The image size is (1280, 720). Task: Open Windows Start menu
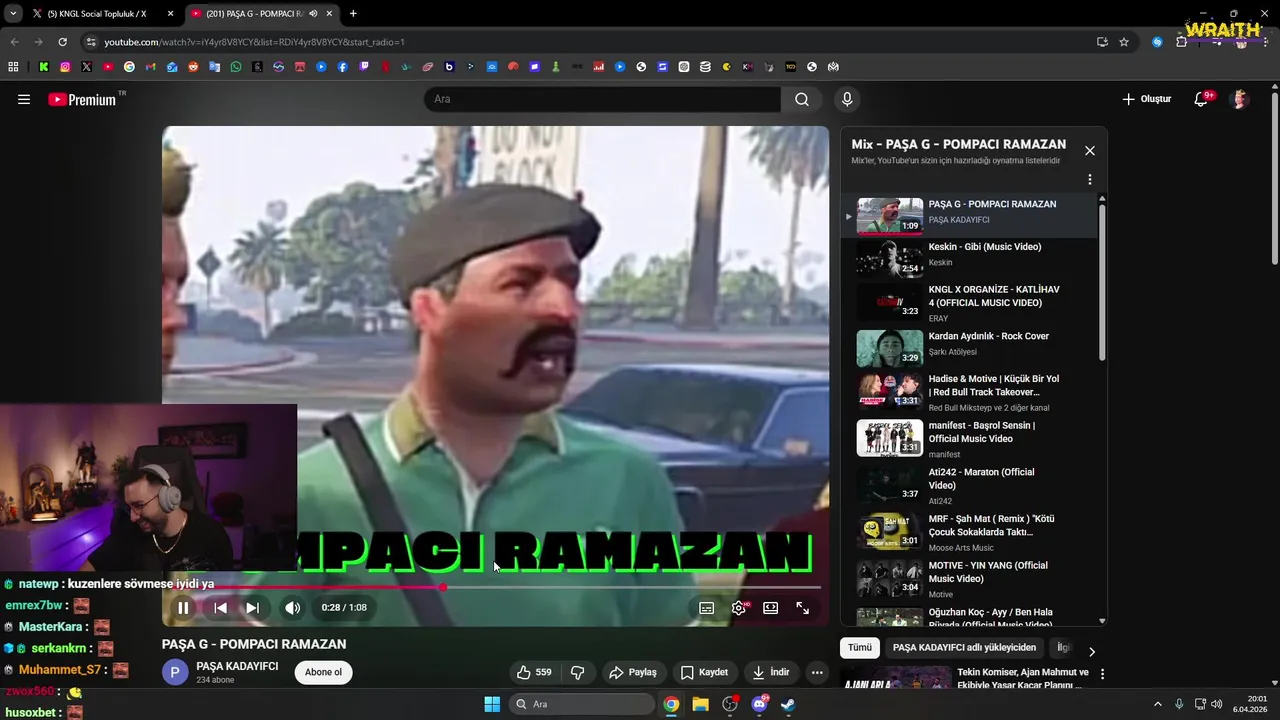coord(492,704)
